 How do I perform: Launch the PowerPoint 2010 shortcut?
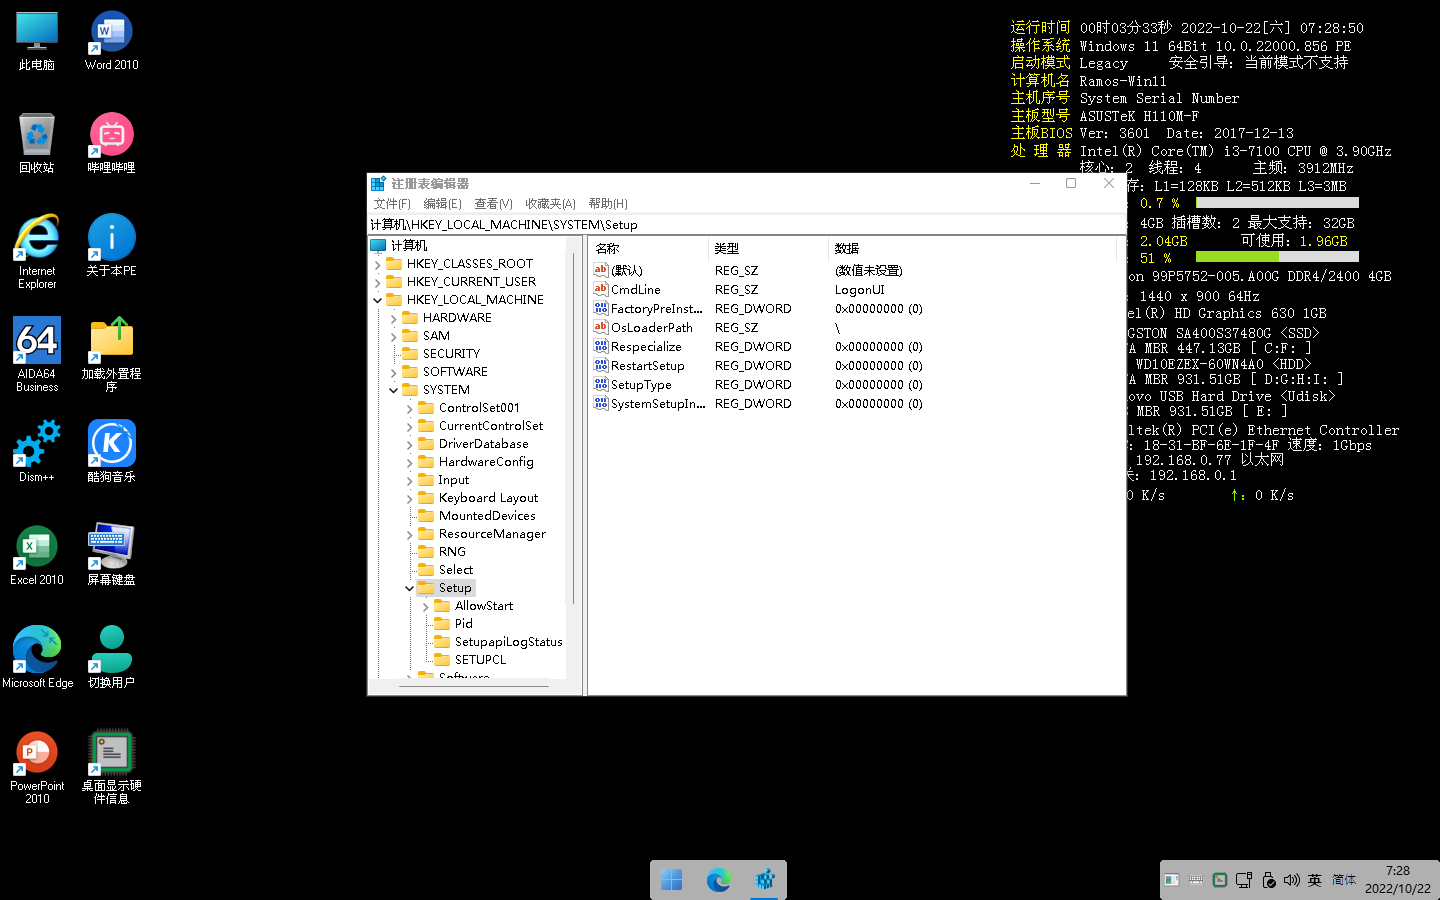point(37,767)
